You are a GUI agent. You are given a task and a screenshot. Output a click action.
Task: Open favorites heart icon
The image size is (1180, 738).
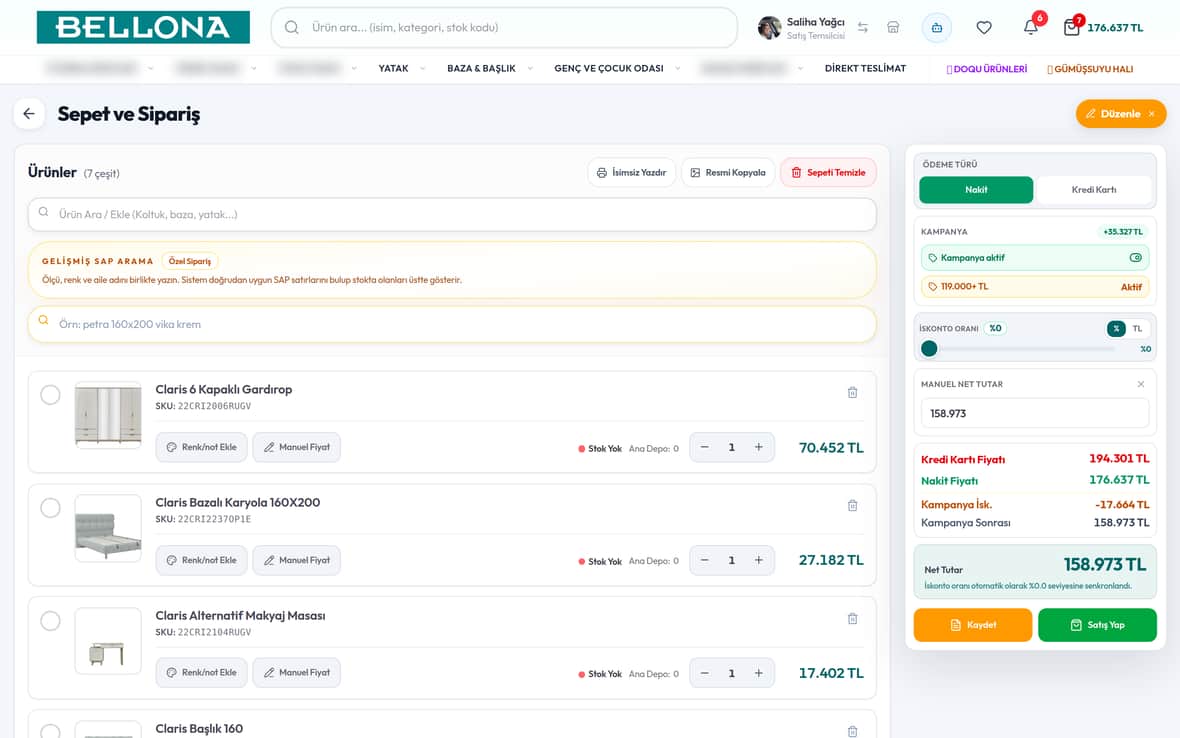pyautogui.click(x=984, y=27)
